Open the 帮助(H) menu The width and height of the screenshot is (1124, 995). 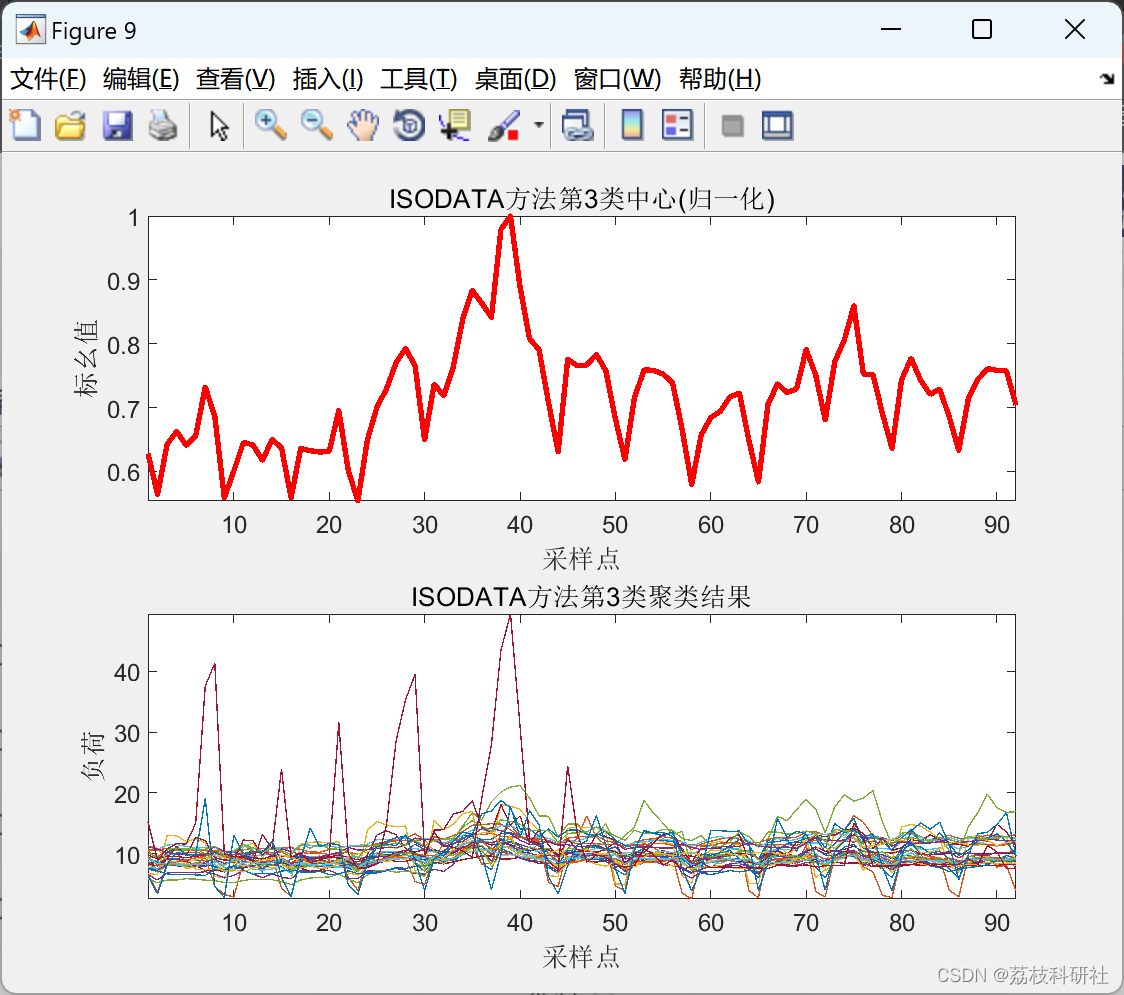click(720, 79)
